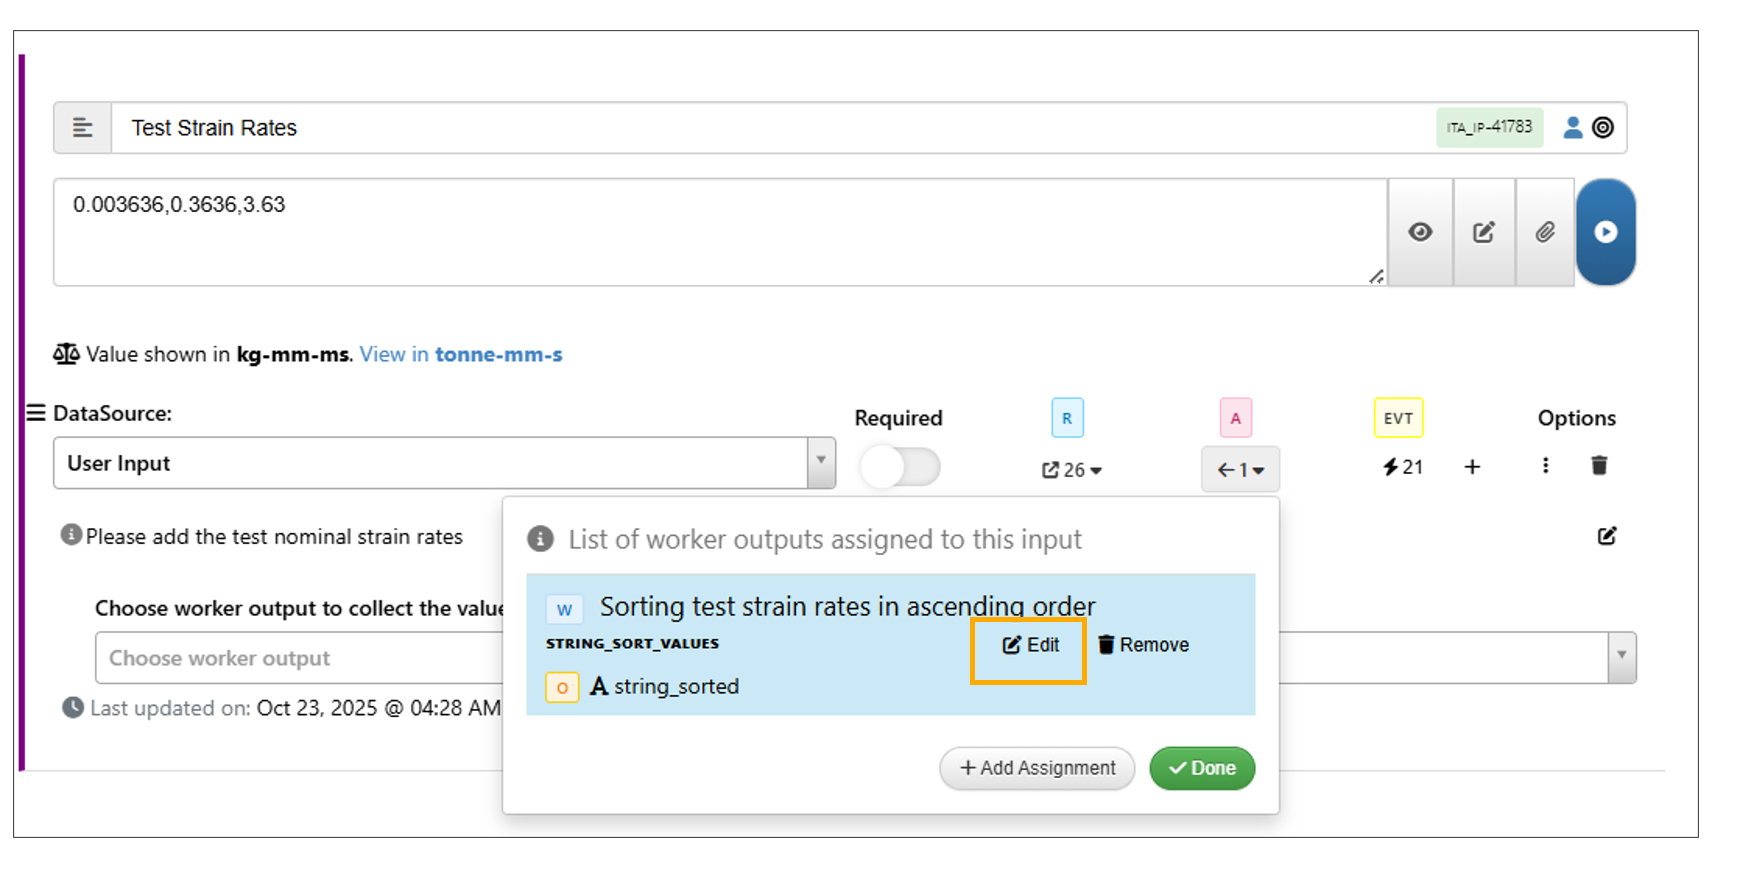Screen dimensions: 1758x873
Task: Expand the references dropdown showing 26
Action: (1072, 470)
